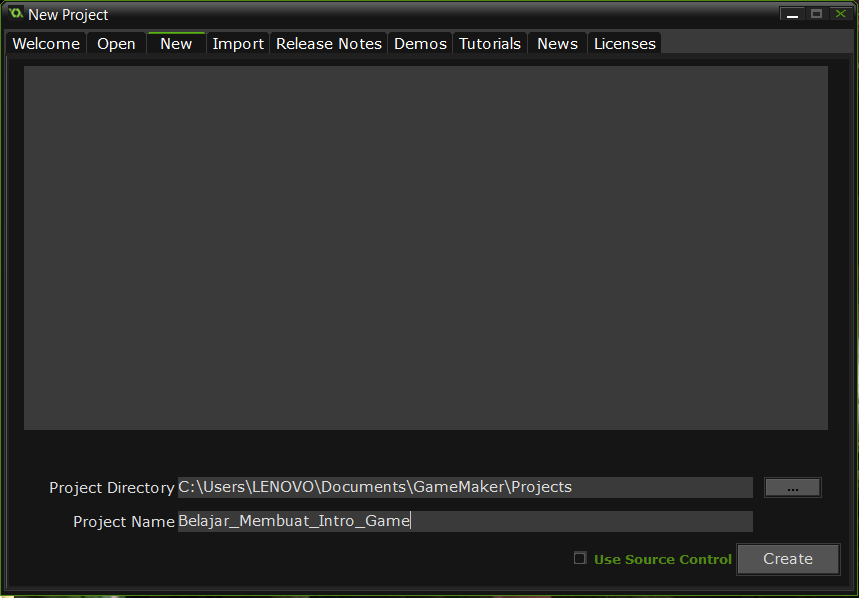859x598 pixels.
Task: Click the Project Directory path field
Action: point(465,487)
